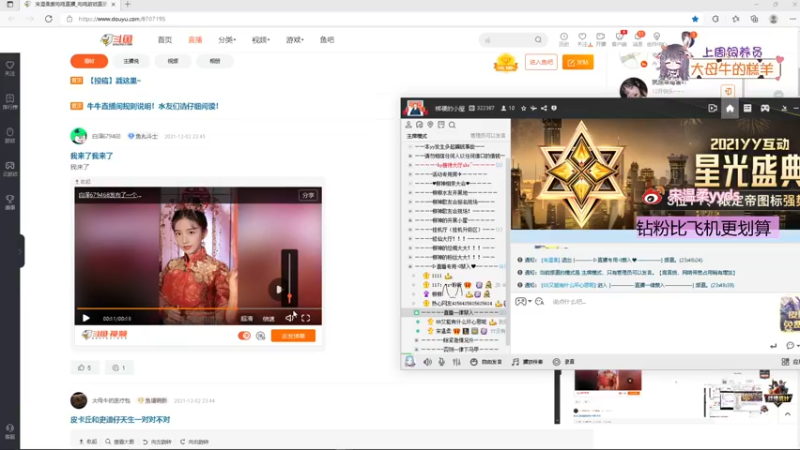The width and height of the screenshot is (800, 450).
Task: Open the 我来了我来了 post title
Action: click(92, 156)
